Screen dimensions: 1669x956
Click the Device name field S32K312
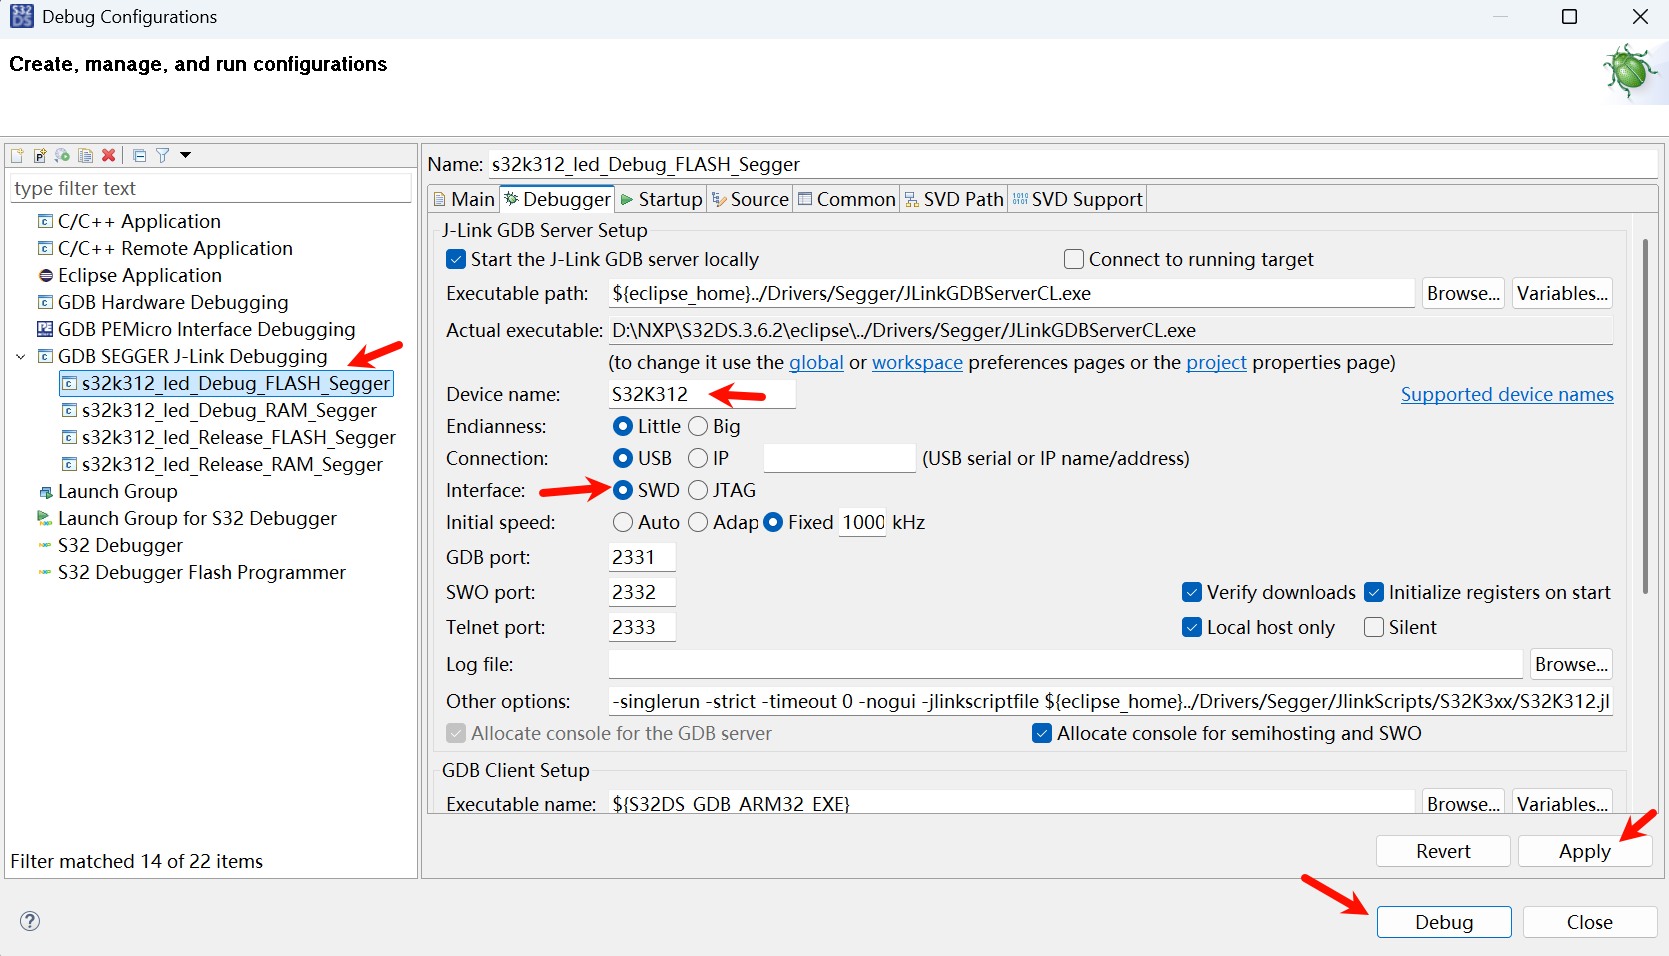tap(702, 394)
